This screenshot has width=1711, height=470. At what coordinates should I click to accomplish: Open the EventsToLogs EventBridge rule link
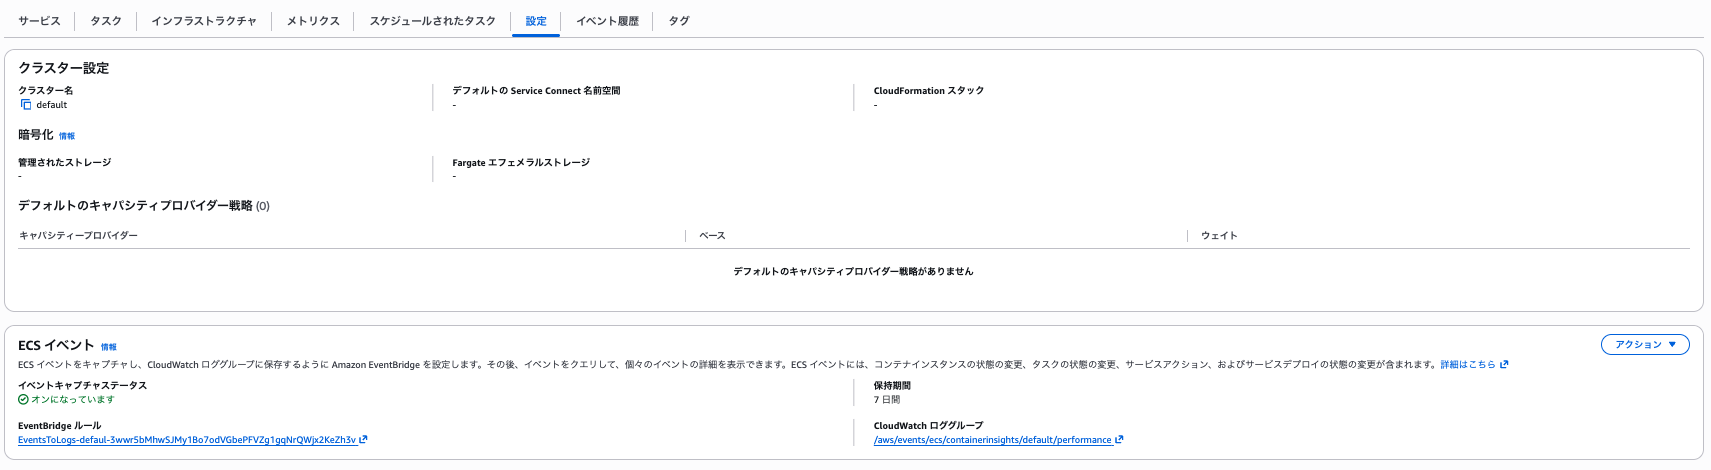point(187,440)
